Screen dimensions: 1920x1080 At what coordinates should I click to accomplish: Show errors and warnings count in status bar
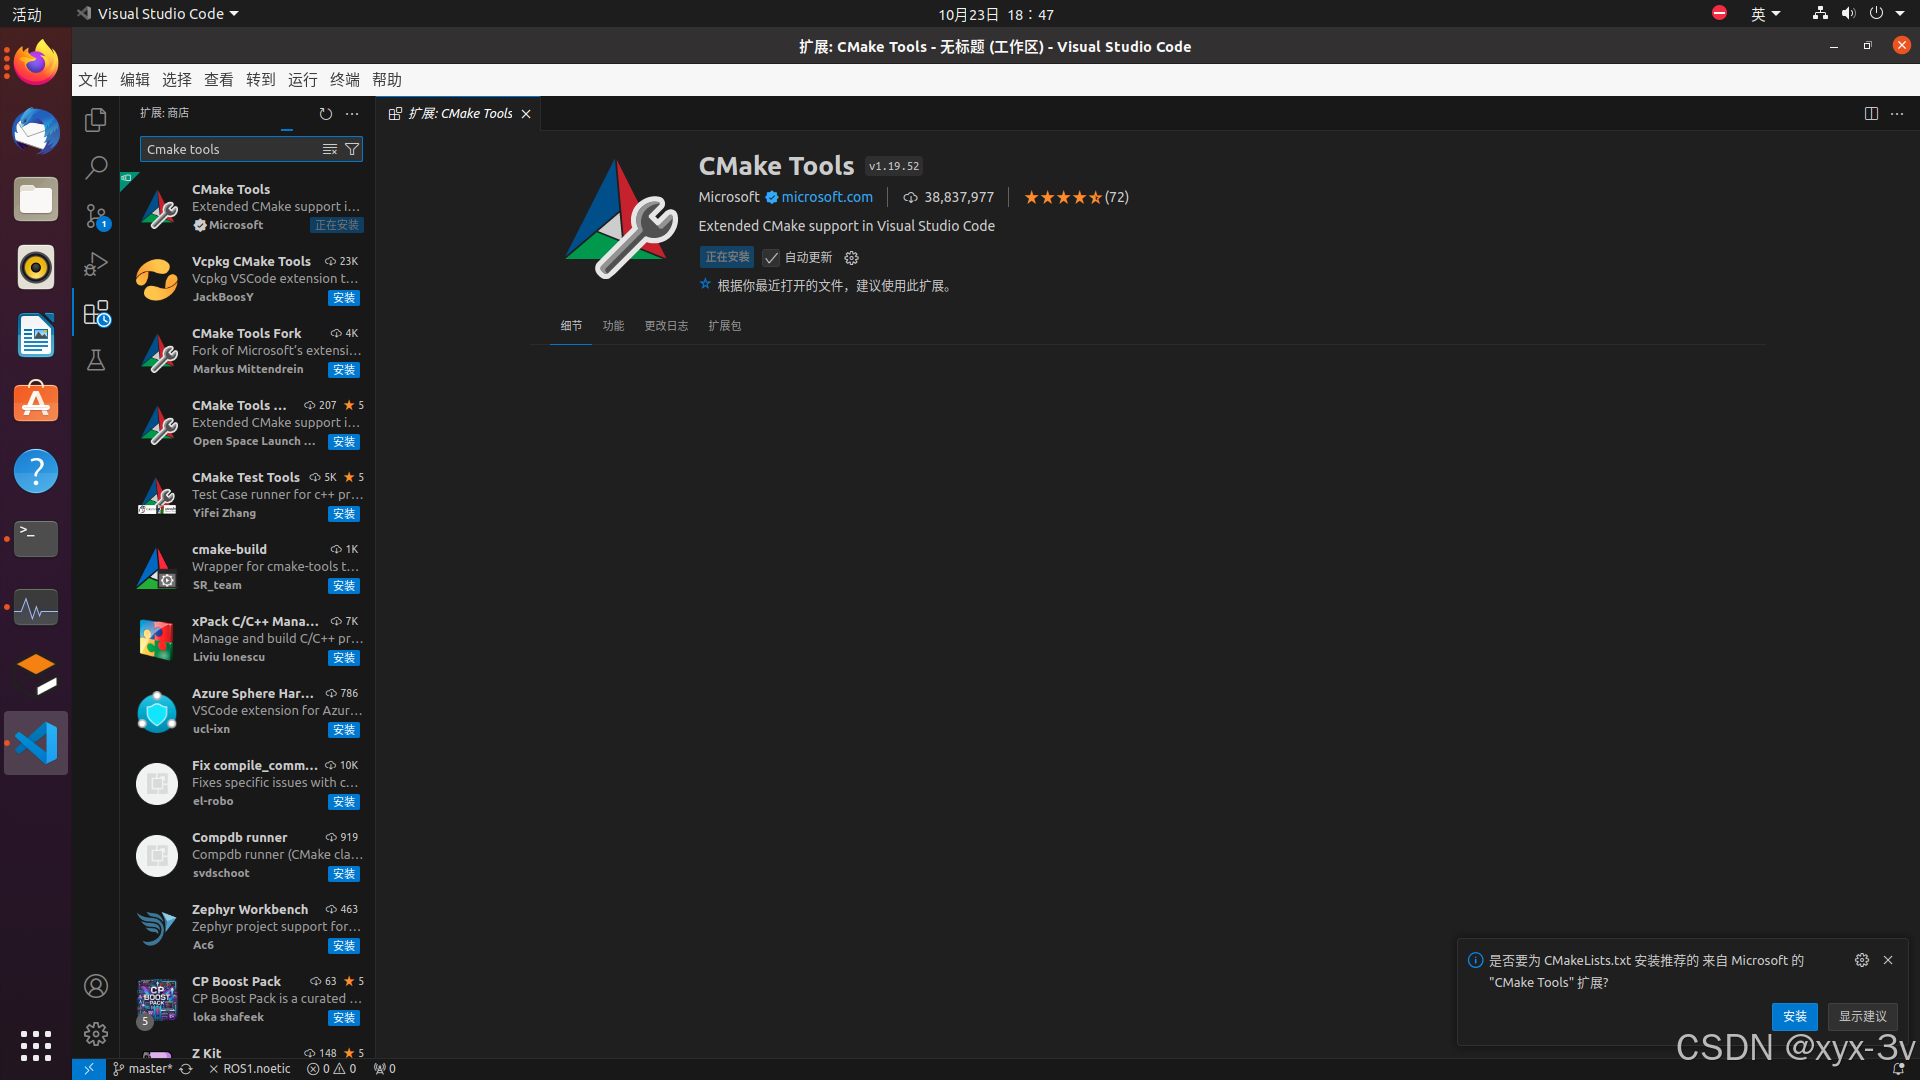331,1069
